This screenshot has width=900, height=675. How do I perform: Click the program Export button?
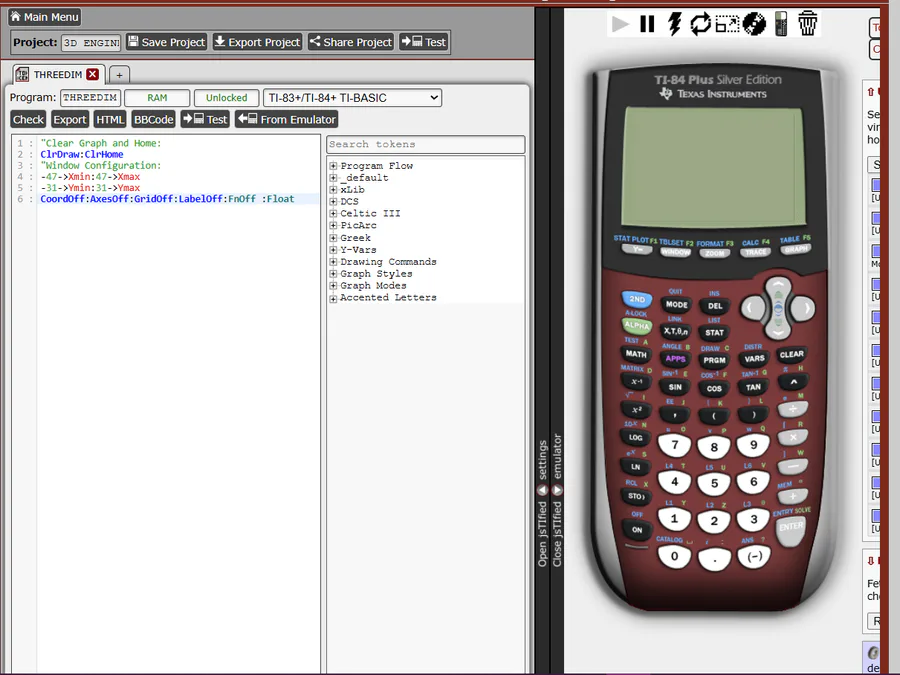[69, 119]
